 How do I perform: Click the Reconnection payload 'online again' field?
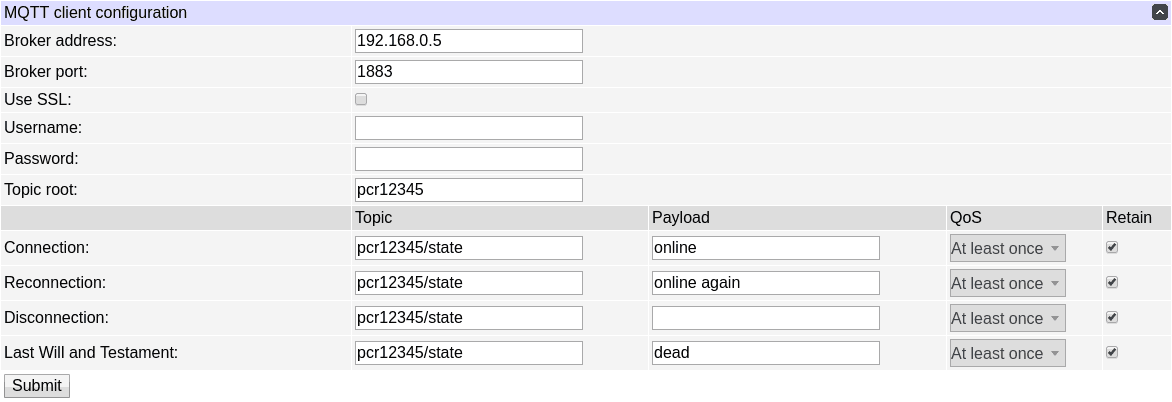click(x=765, y=283)
